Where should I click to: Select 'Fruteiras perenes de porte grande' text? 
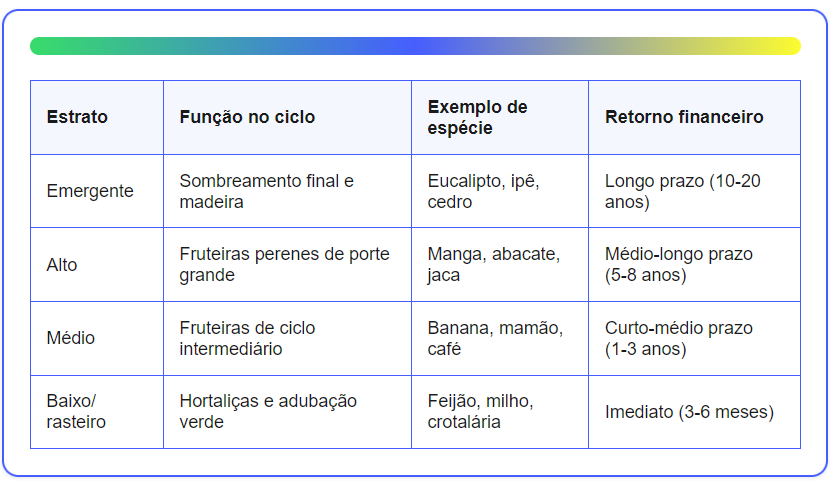(x=284, y=265)
